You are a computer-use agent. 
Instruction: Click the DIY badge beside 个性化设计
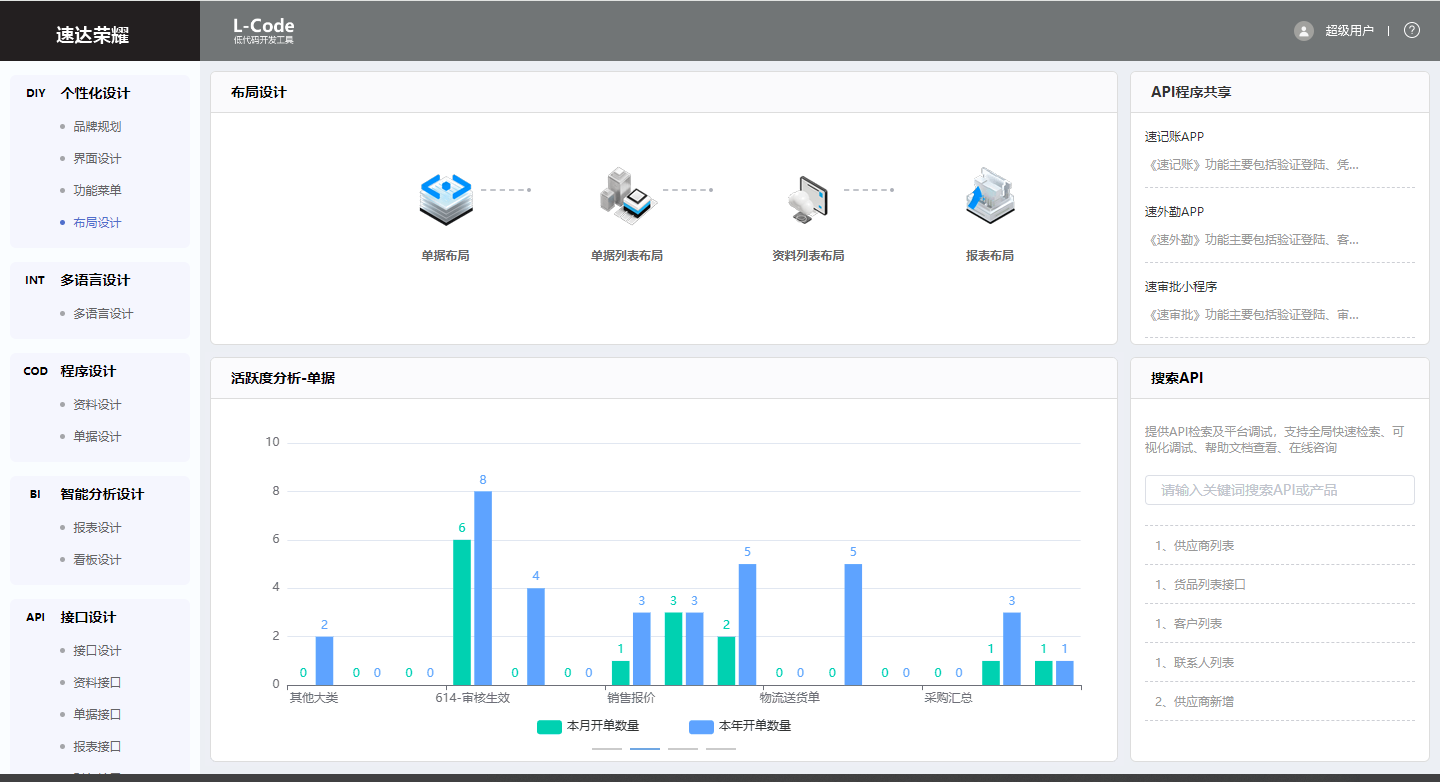click(x=36, y=93)
